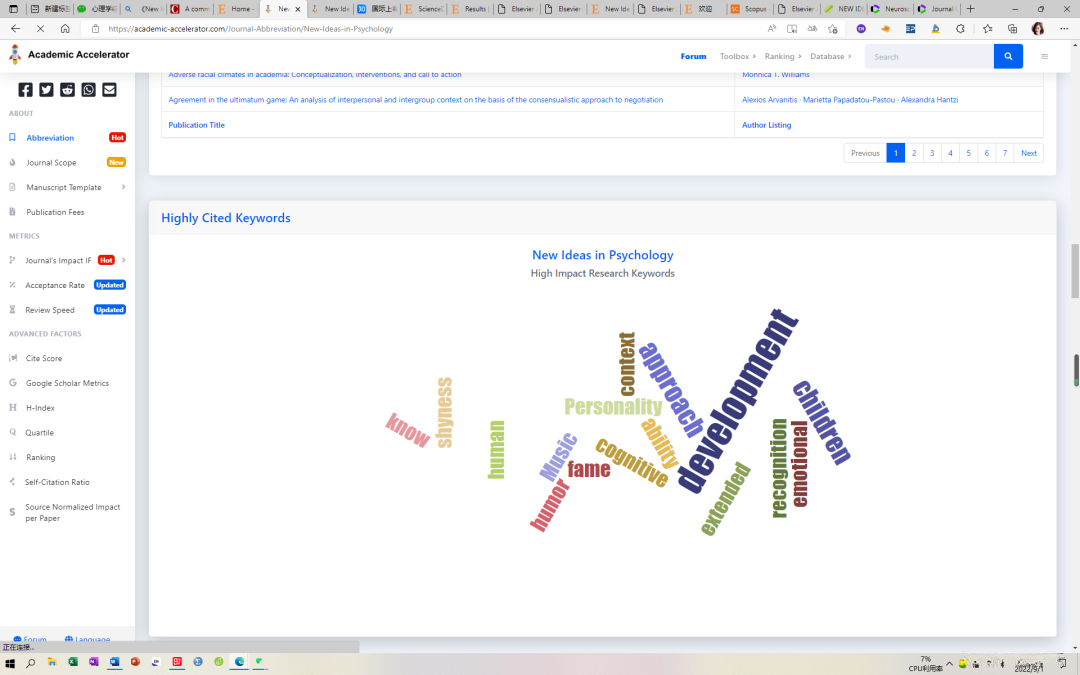Open browser collections icon
This screenshot has height=675, width=1080.
(1012, 28)
